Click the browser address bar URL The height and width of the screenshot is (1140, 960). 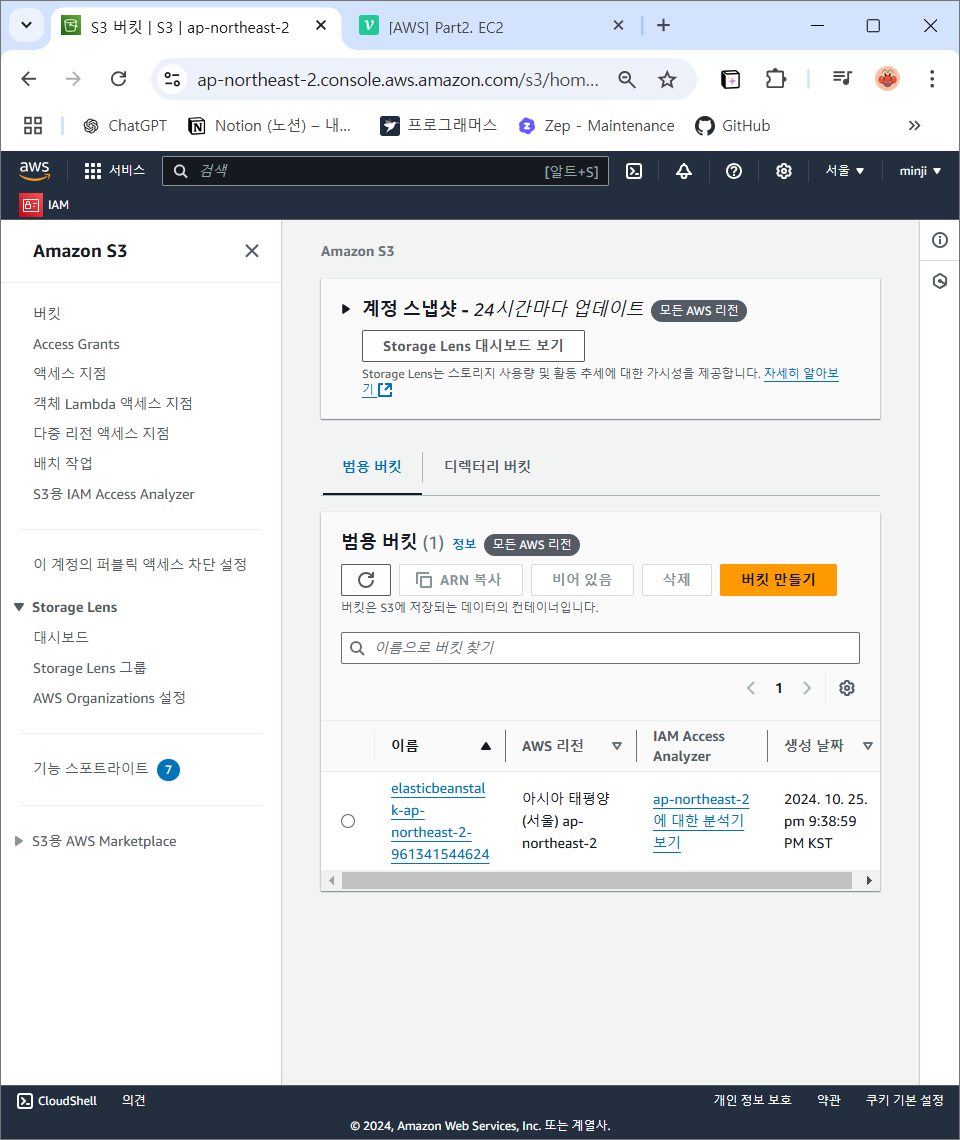click(x=398, y=79)
